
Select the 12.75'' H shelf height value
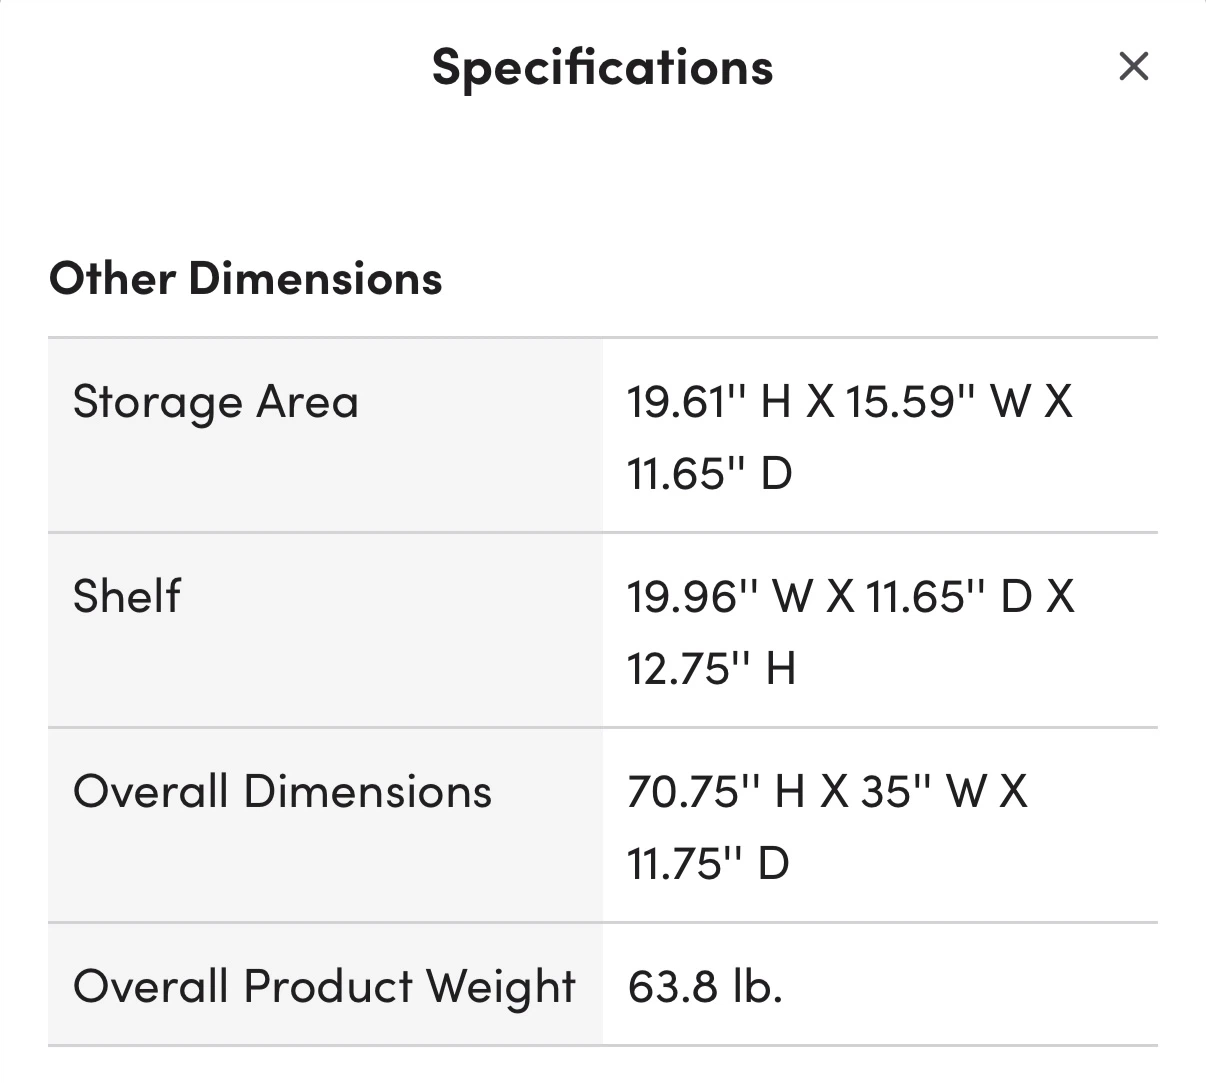(x=712, y=667)
